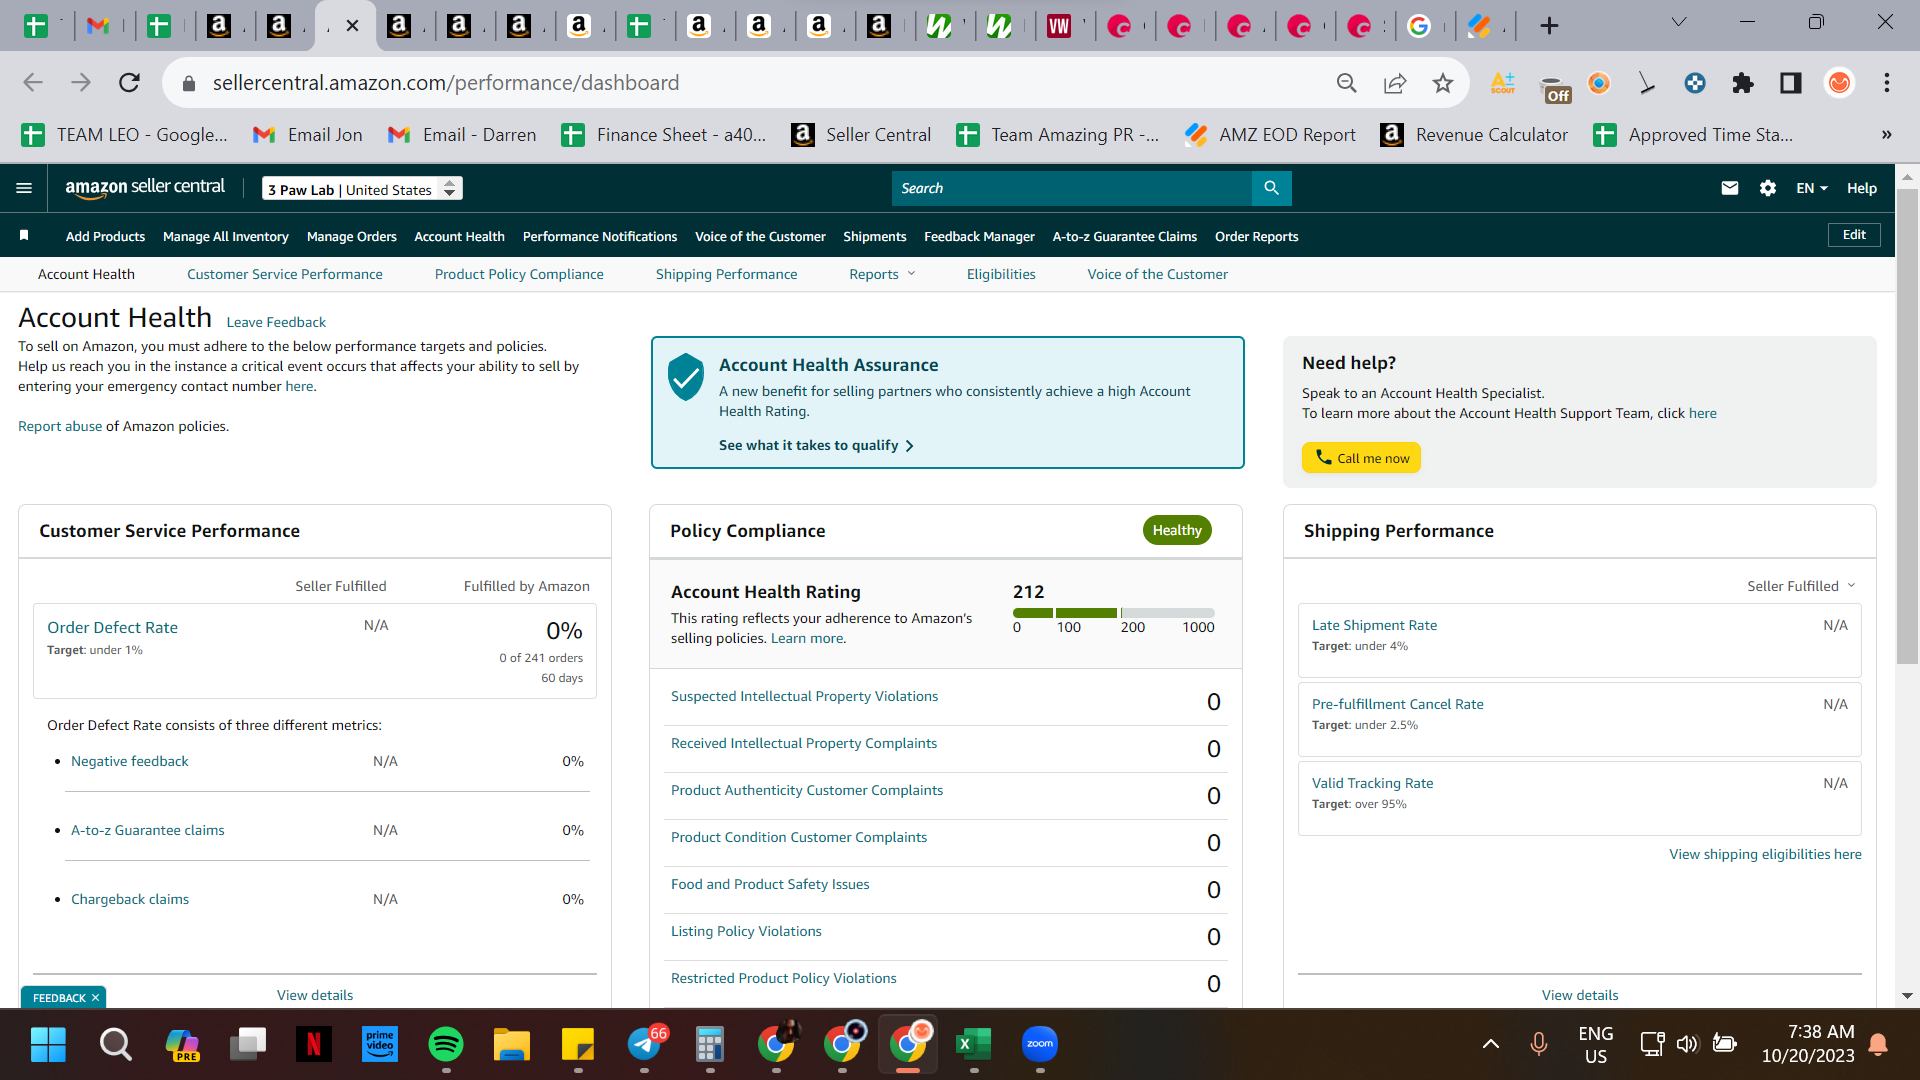
Task: Open a new browser tab
Action: [x=1549, y=25]
